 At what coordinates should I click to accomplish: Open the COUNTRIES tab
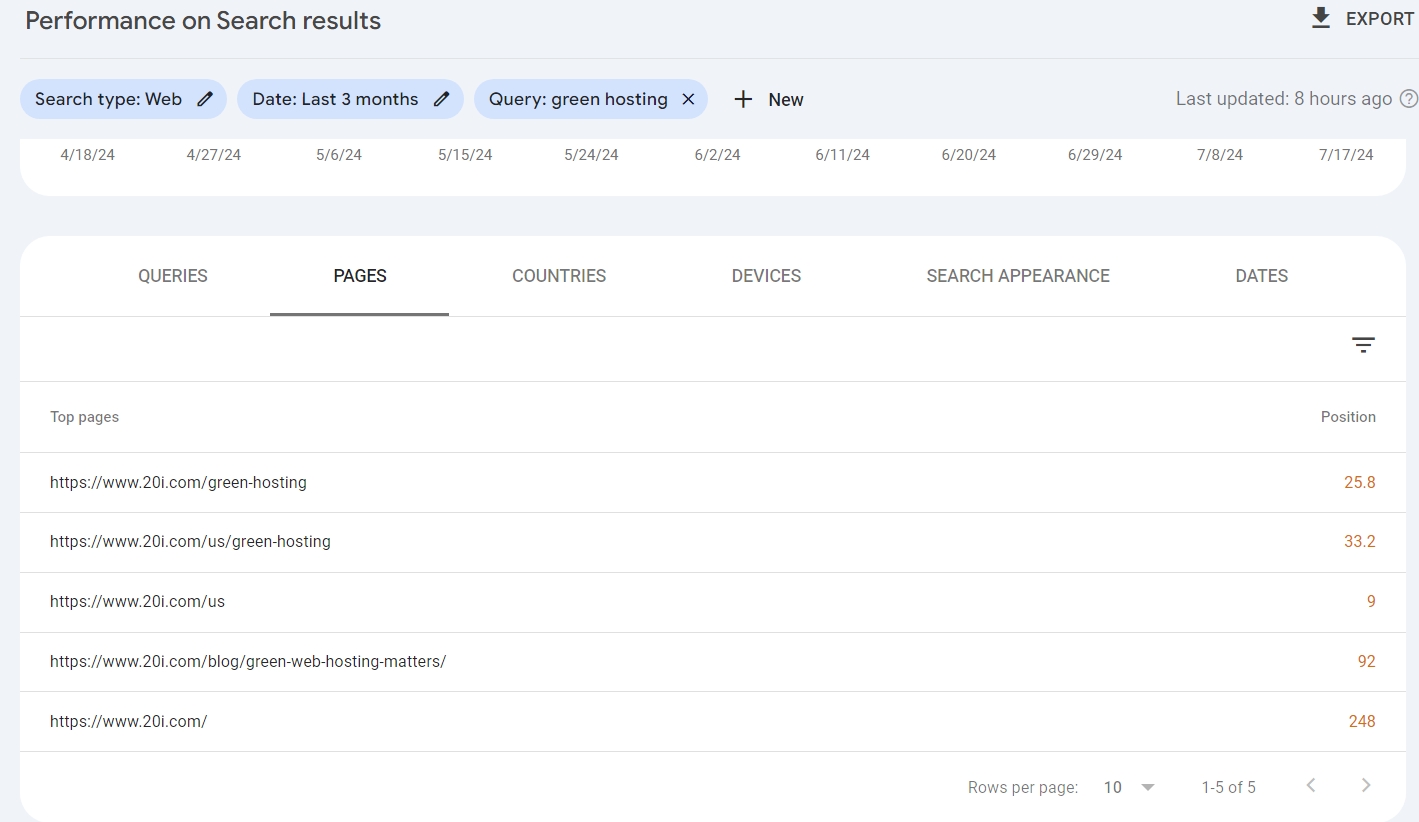coord(559,276)
